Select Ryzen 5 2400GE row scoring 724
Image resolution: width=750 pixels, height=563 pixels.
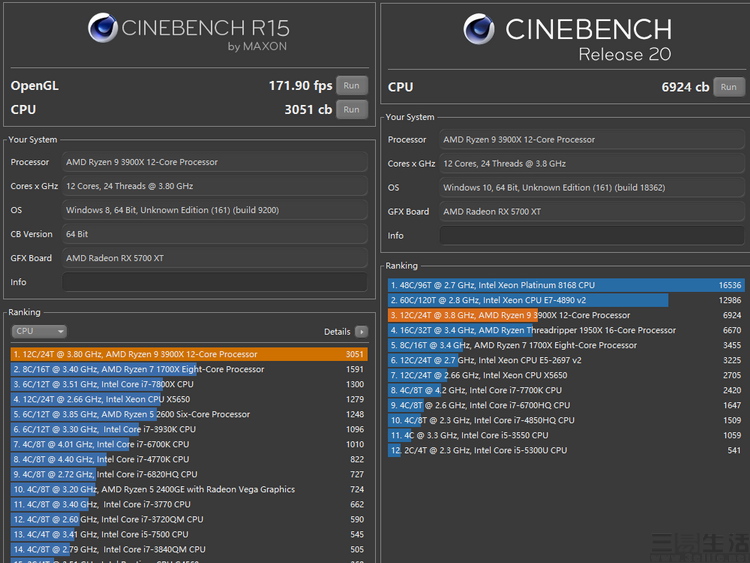(189, 489)
